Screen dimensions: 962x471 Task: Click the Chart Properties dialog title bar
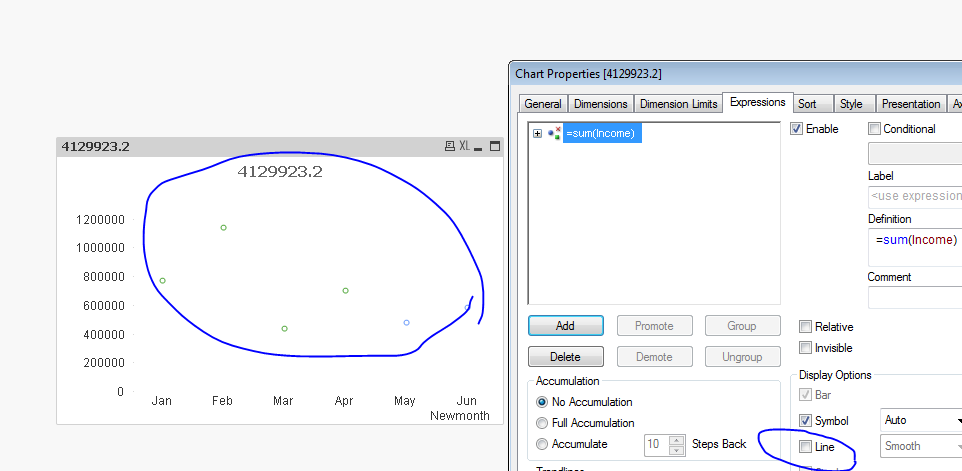[x=736, y=74]
